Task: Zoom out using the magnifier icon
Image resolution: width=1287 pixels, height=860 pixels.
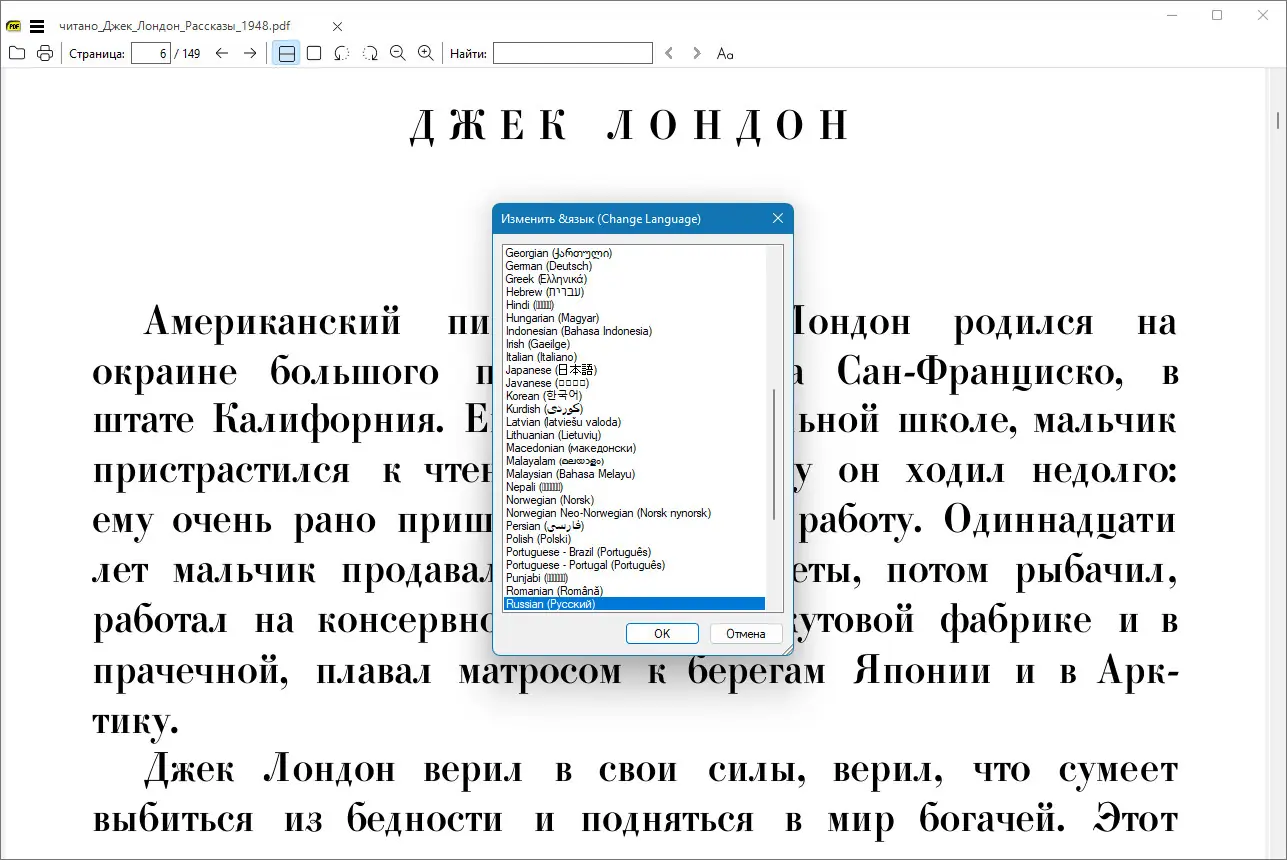Action: coord(397,53)
